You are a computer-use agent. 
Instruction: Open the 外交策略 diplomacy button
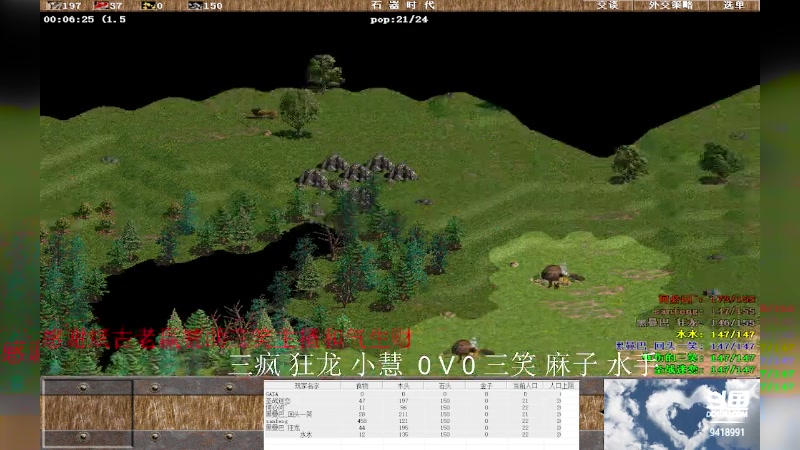(x=671, y=5)
